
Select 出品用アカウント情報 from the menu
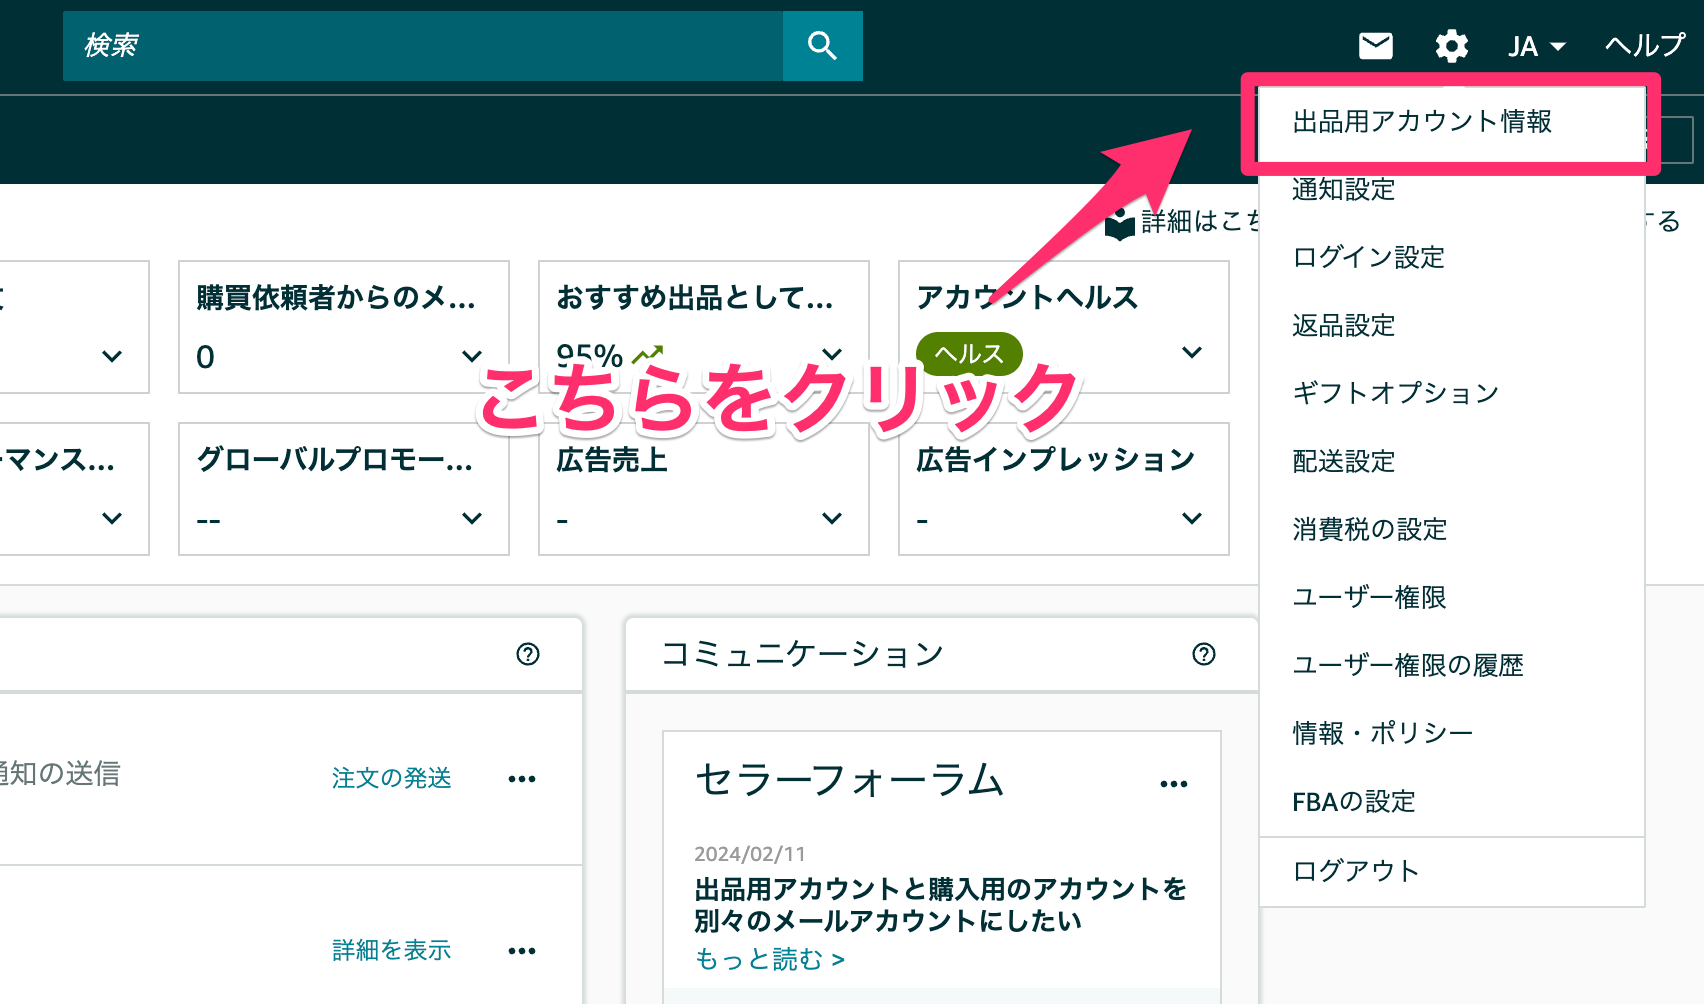click(x=1420, y=123)
